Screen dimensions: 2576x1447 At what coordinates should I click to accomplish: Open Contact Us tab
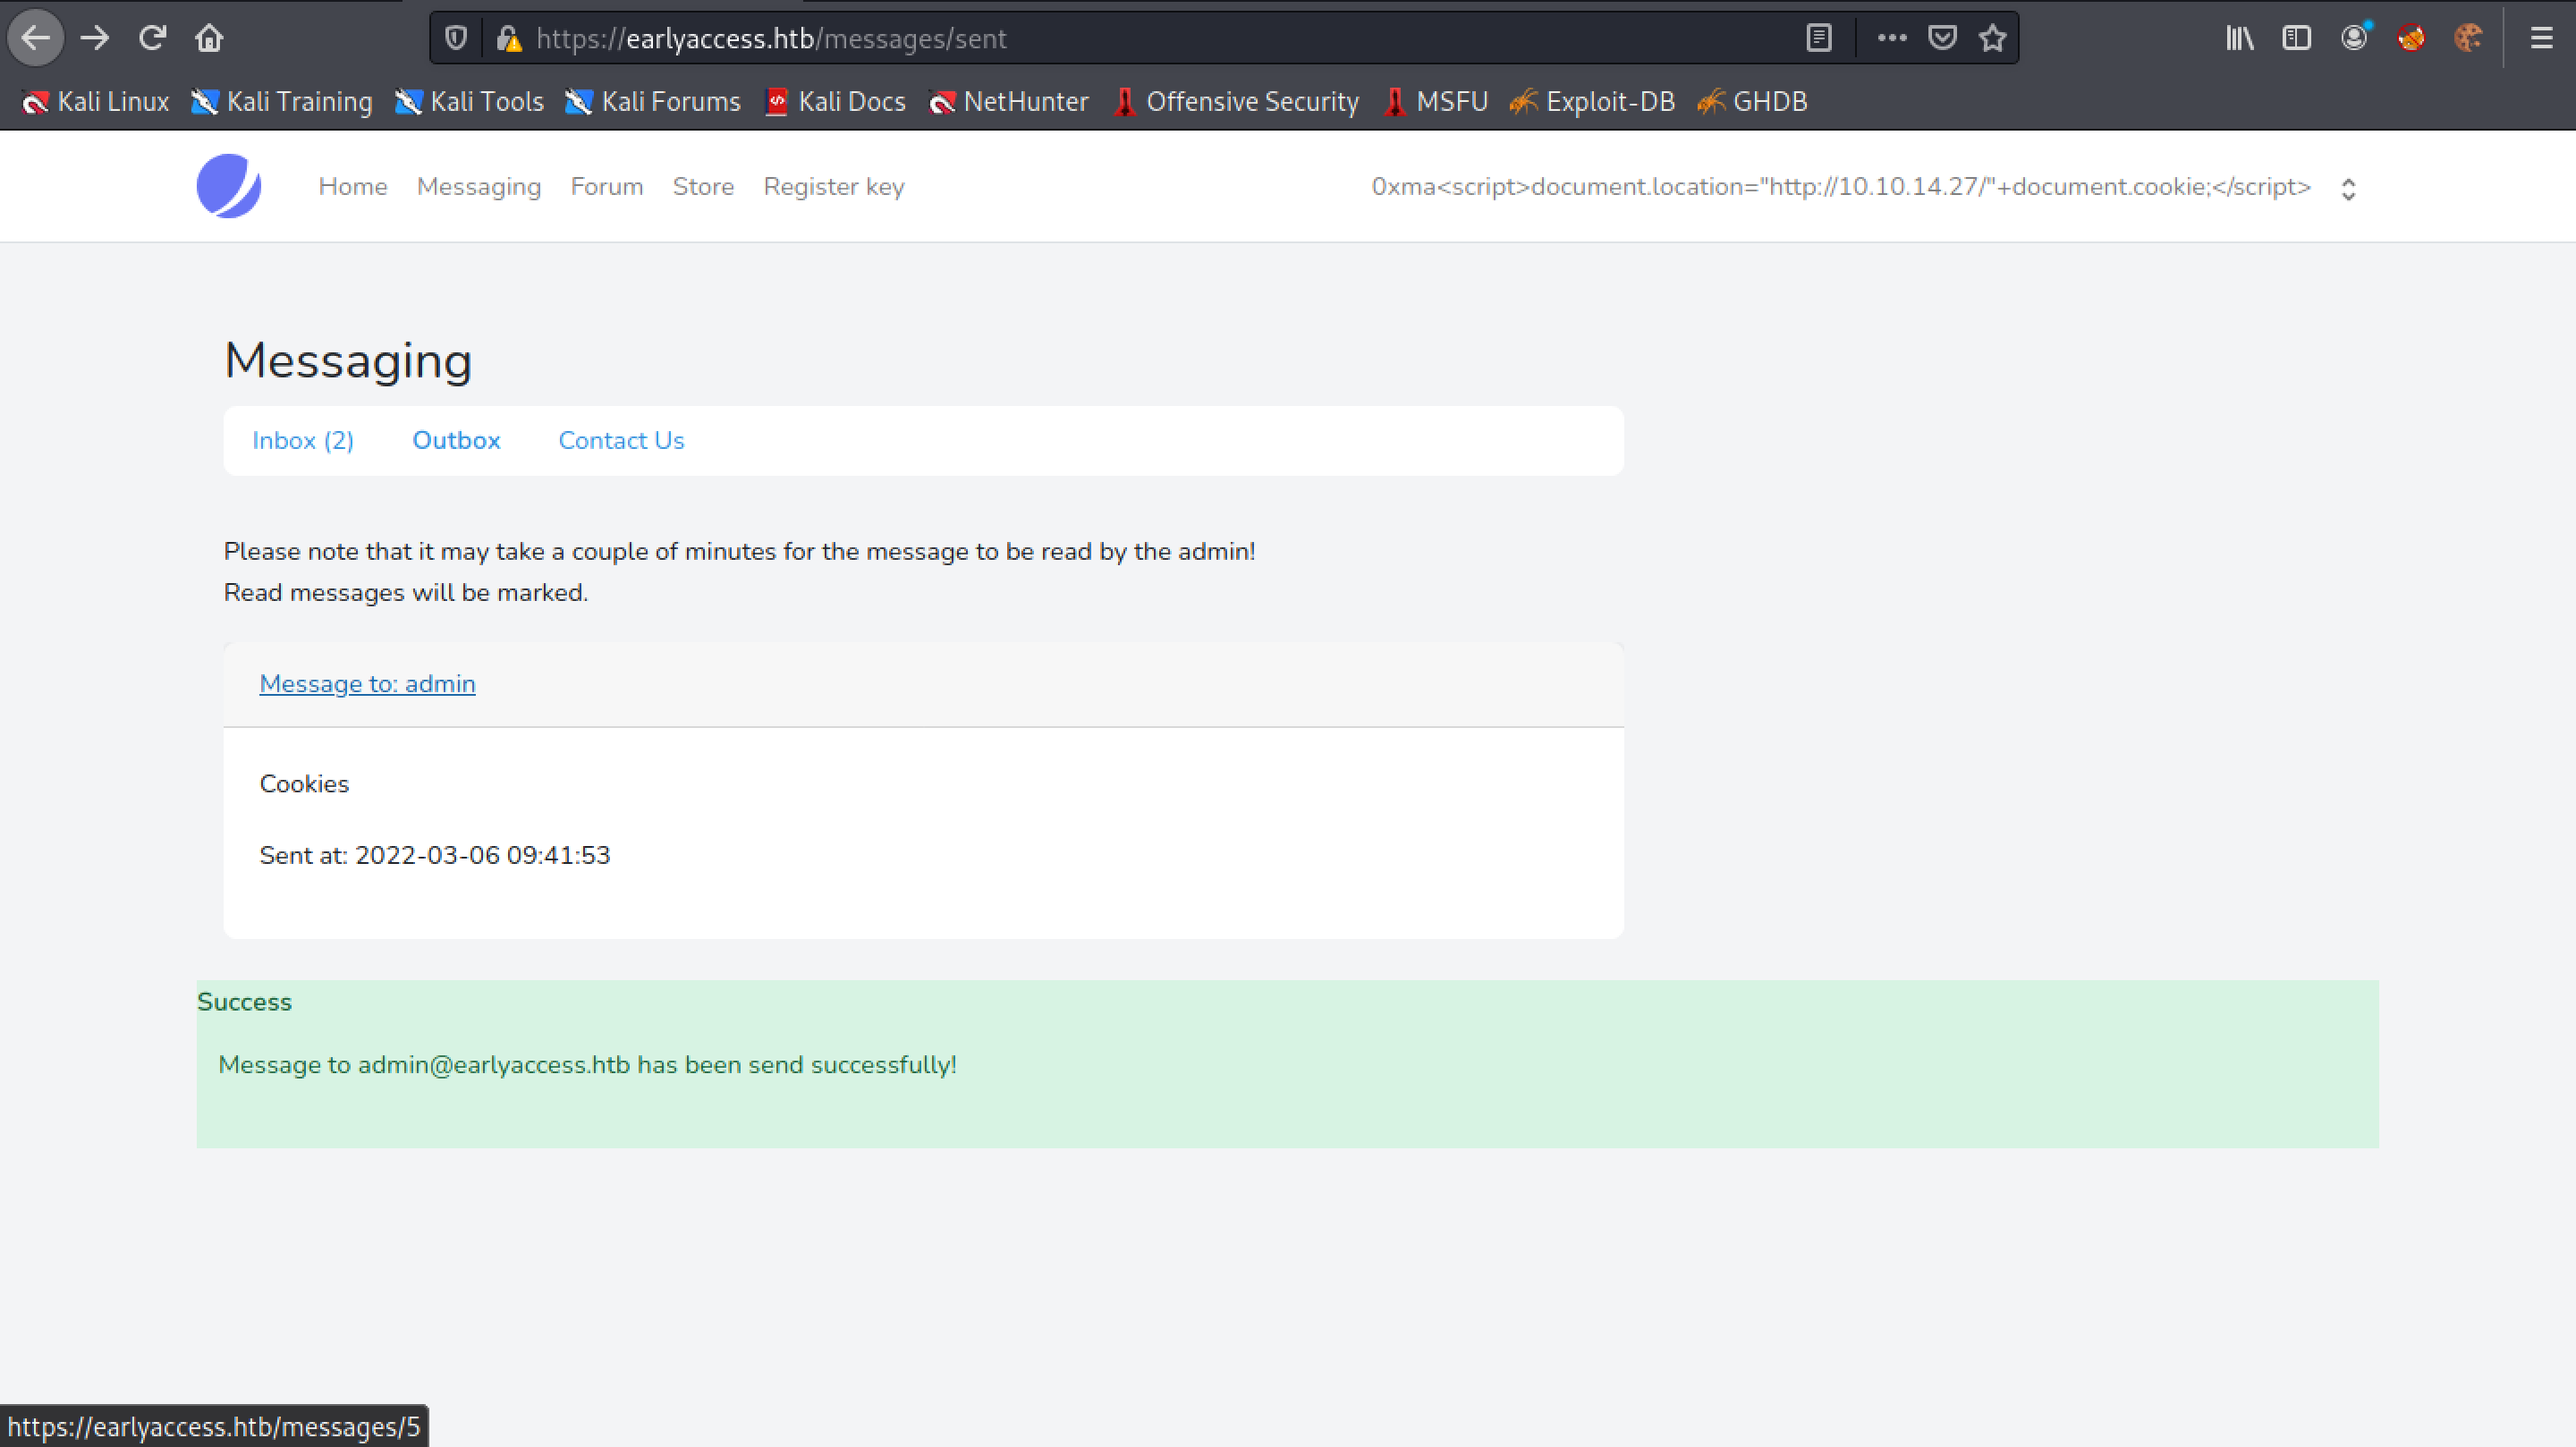click(621, 441)
